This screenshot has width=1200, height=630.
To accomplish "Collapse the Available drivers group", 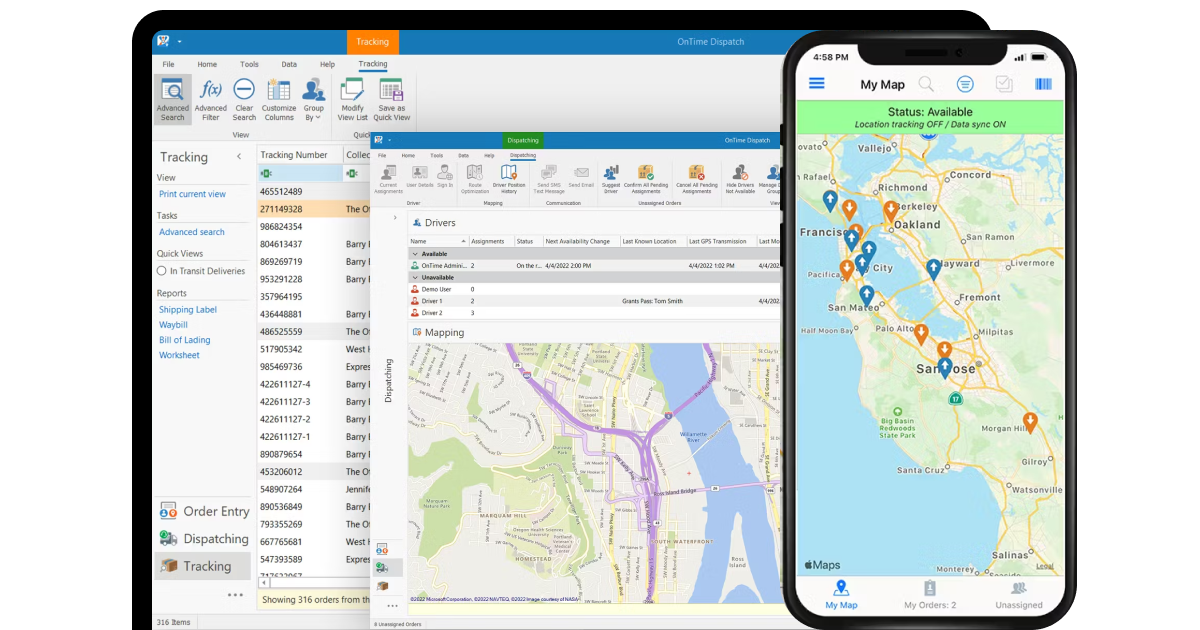I will click(x=413, y=254).
